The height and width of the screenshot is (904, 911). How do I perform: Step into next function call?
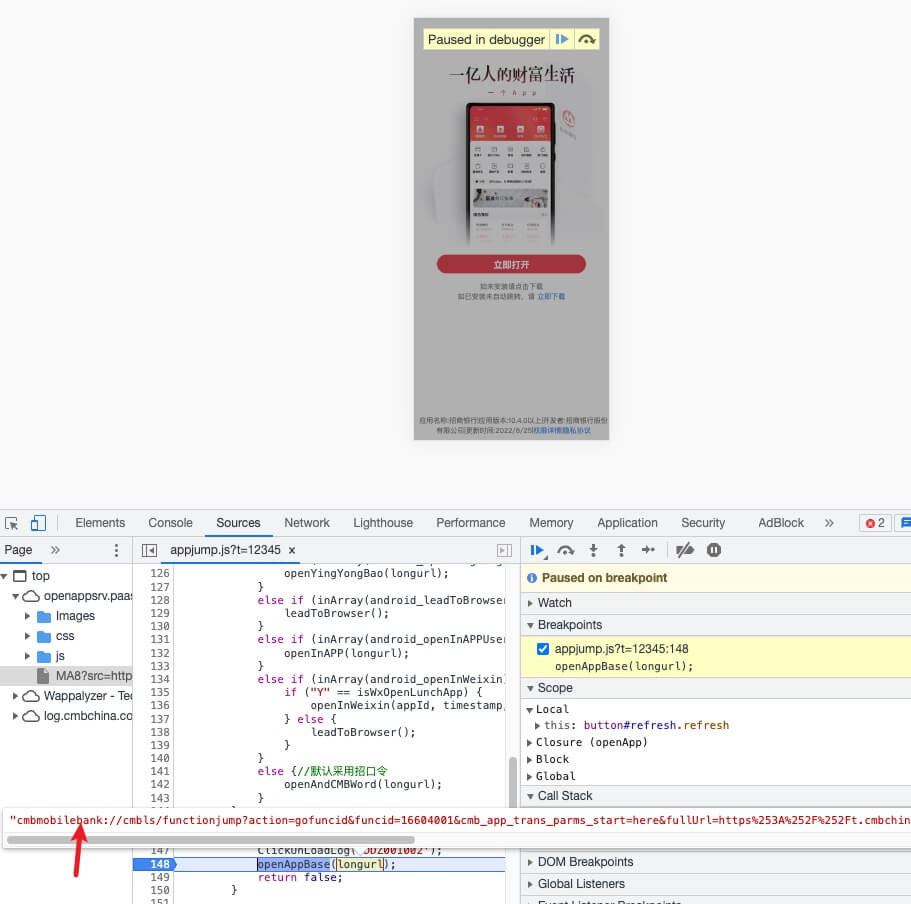(x=593, y=550)
